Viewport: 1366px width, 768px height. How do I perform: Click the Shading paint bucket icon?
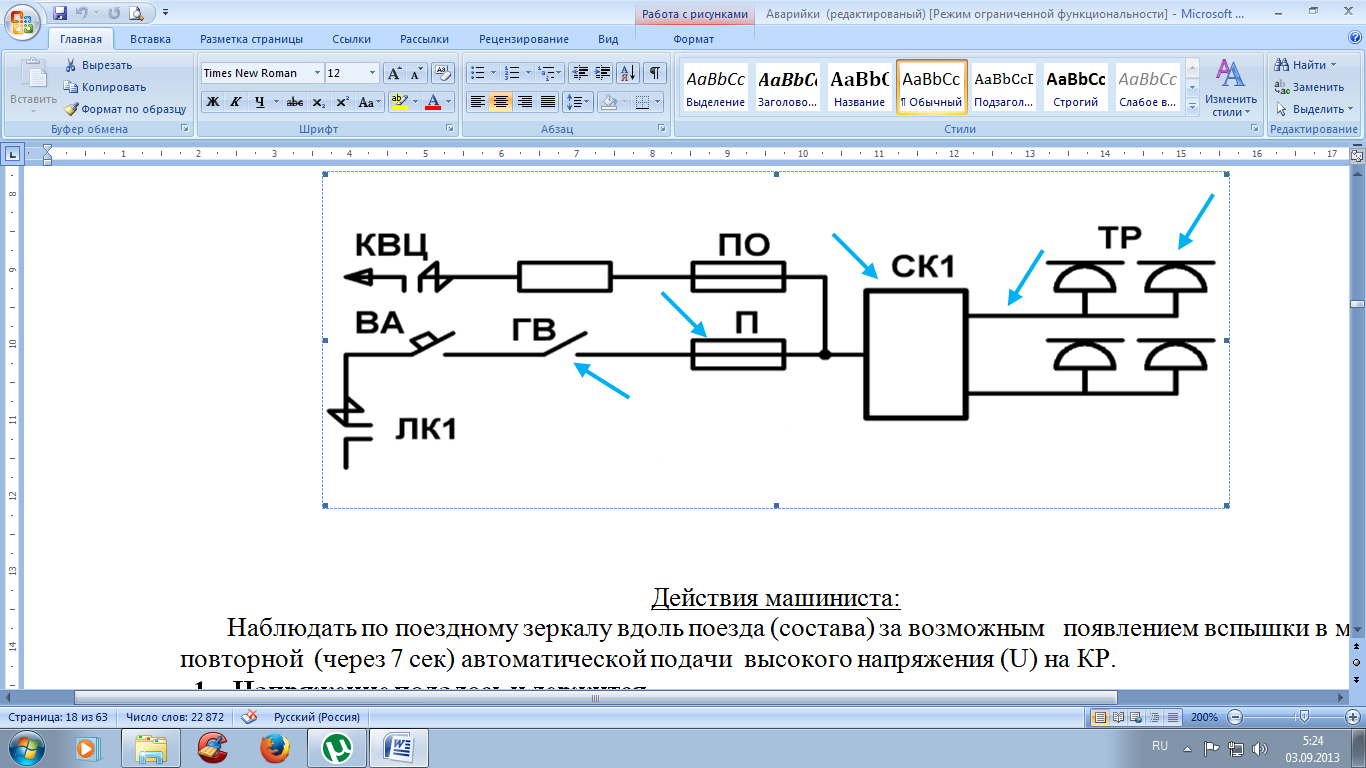(607, 102)
